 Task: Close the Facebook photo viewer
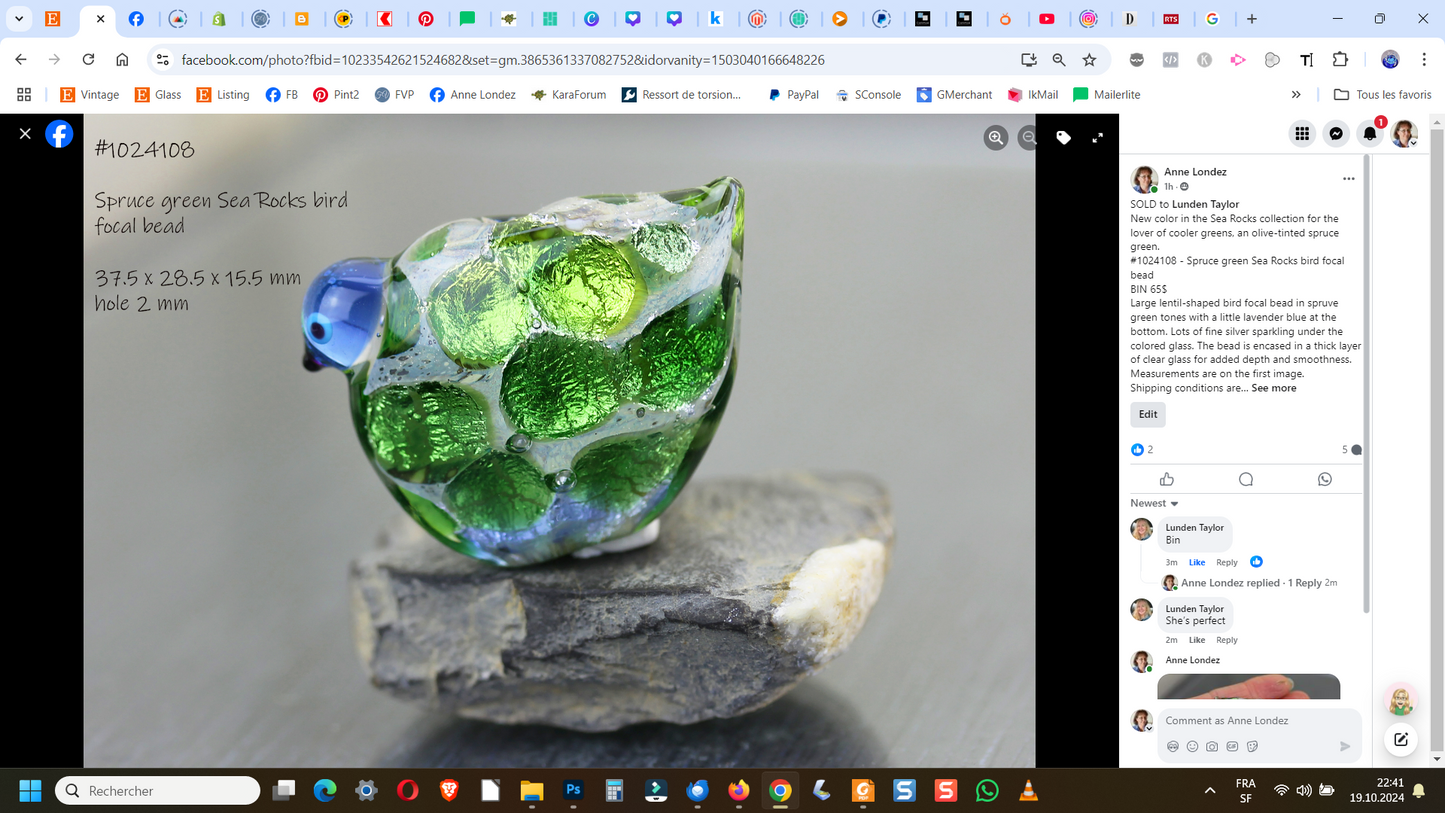(x=25, y=134)
